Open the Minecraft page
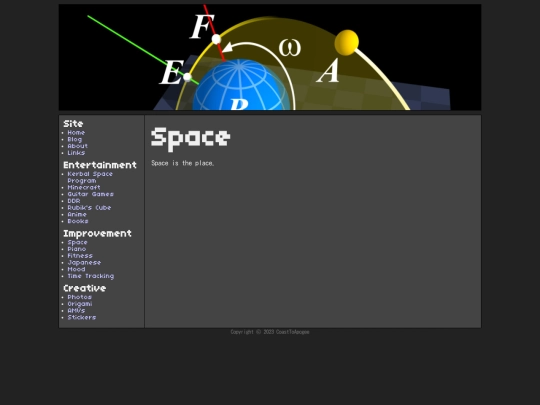The image size is (540, 405). tap(84, 187)
